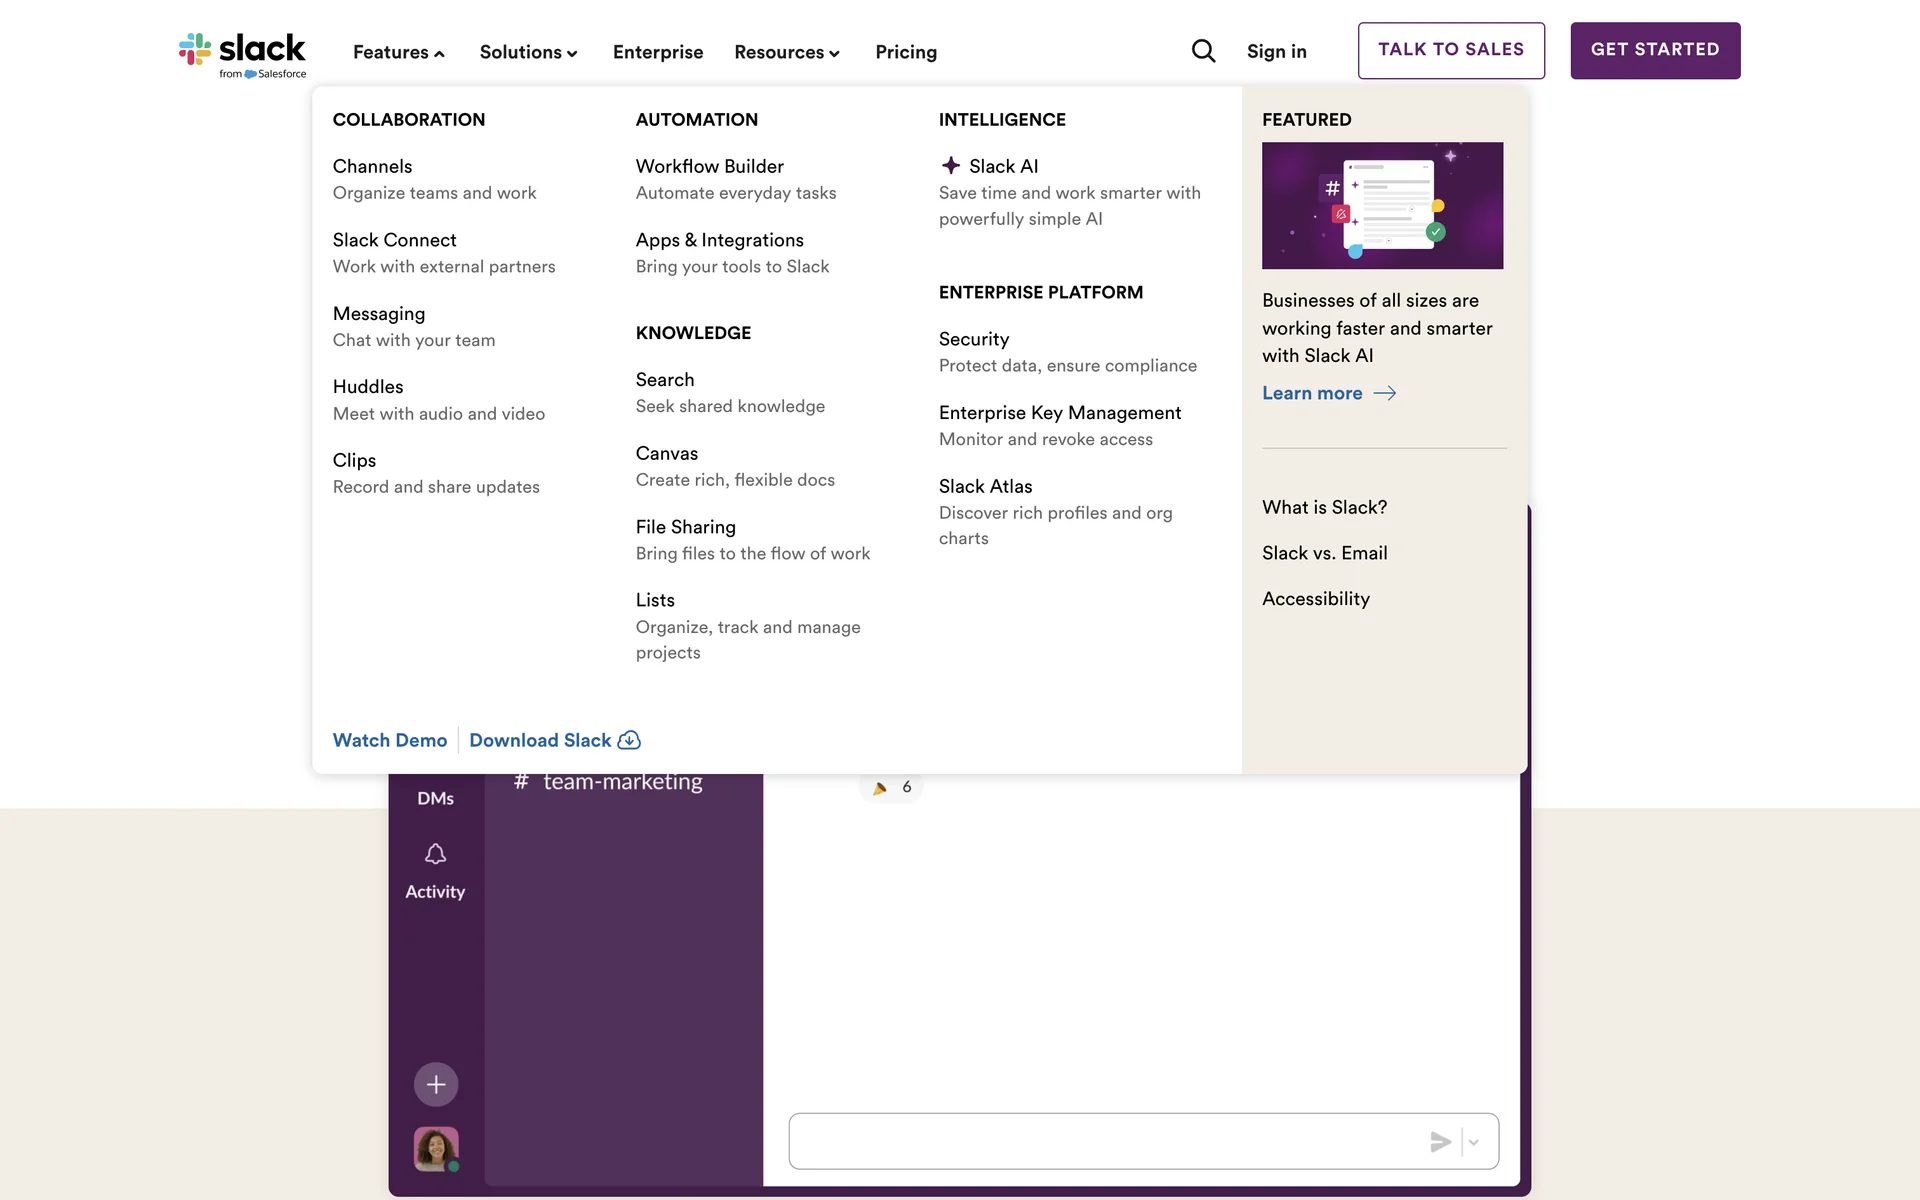Click the GET STARTED button
The width and height of the screenshot is (1920, 1200).
coord(1655,50)
